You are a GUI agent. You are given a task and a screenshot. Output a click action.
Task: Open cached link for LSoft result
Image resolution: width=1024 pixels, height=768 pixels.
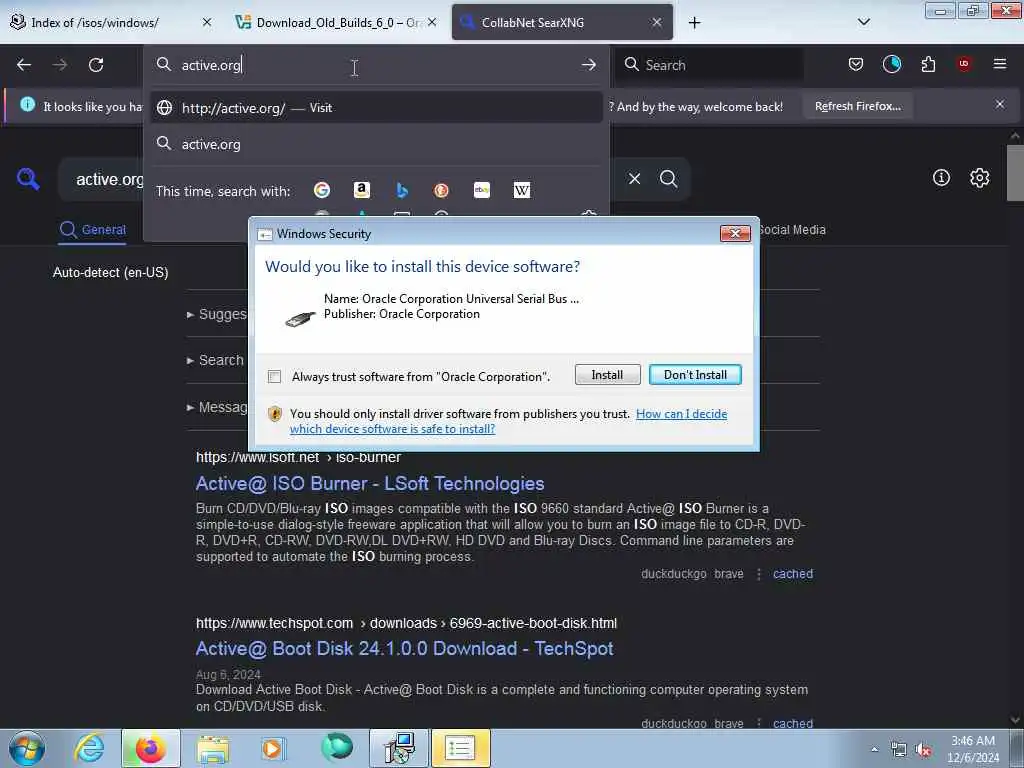(793, 574)
